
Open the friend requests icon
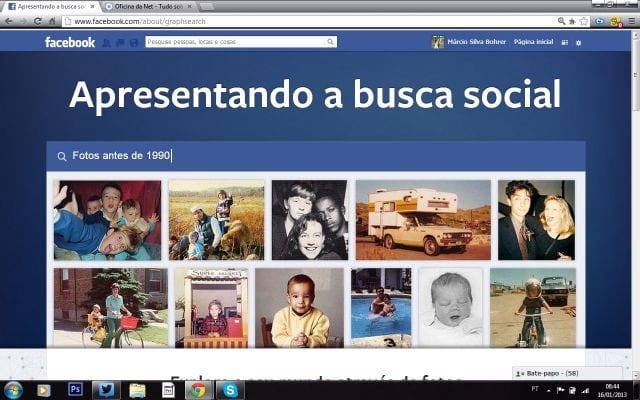107,42
